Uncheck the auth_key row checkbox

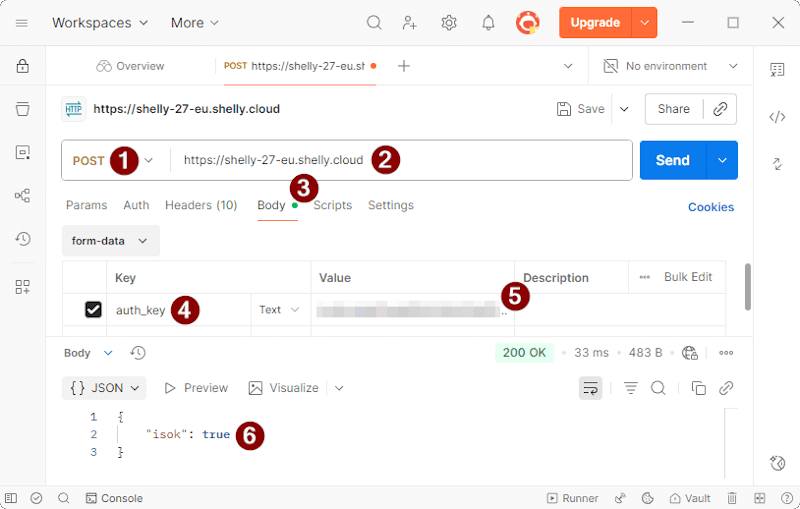93,310
